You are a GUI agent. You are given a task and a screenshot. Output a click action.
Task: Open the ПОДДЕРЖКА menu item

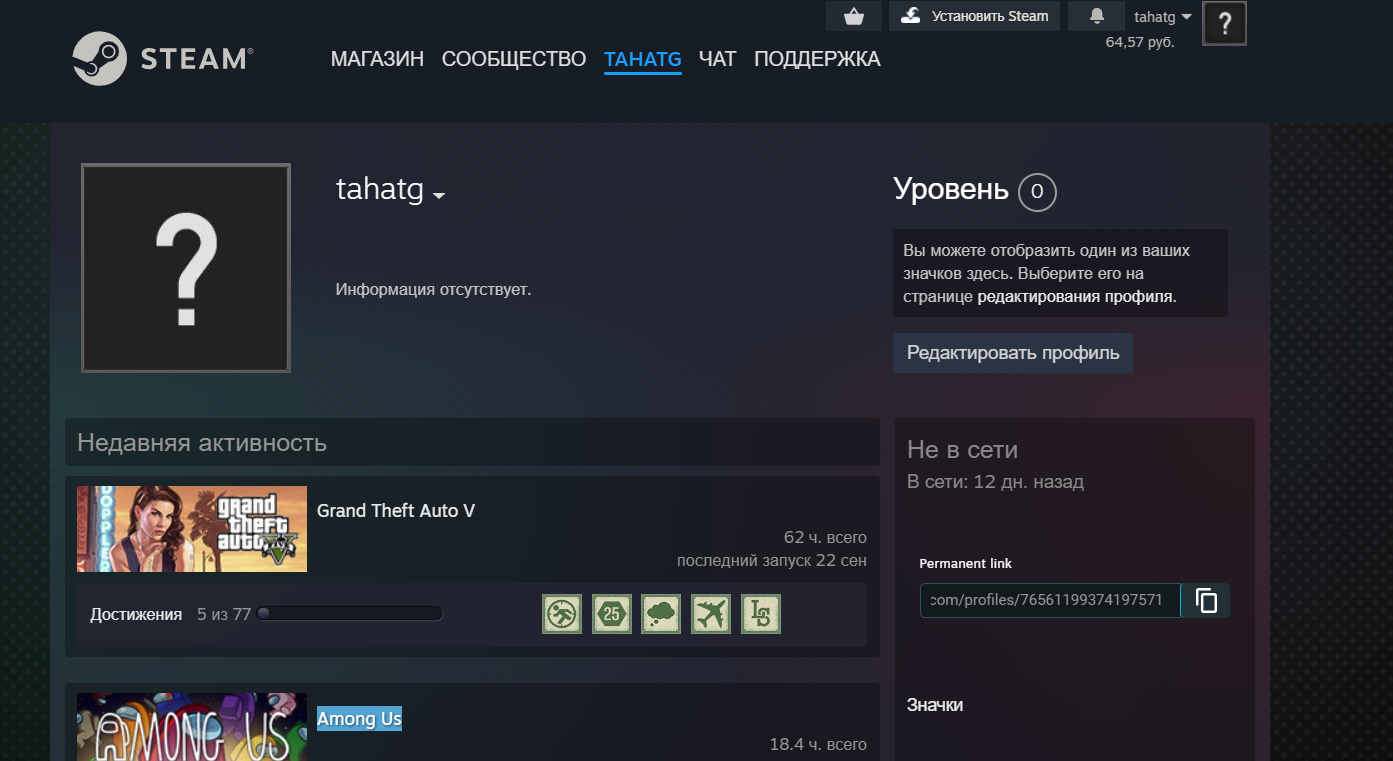[x=816, y=59]
